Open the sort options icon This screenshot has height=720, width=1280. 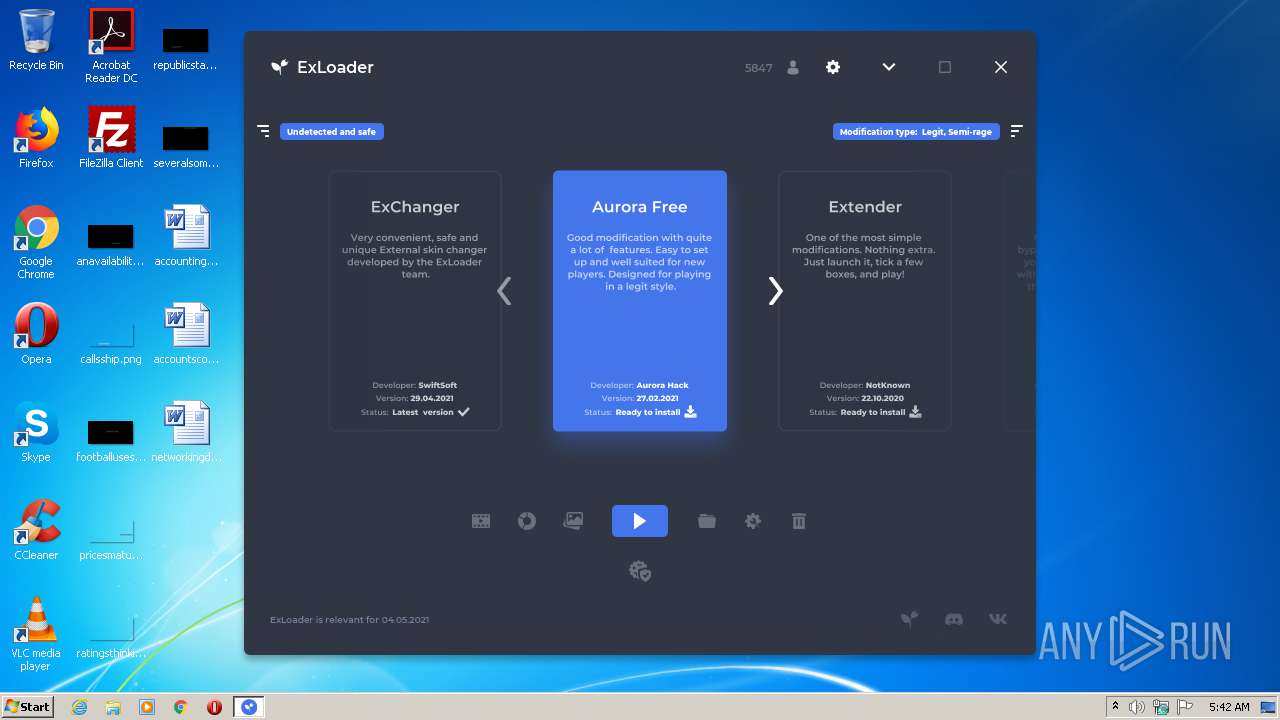(1016, 131)
